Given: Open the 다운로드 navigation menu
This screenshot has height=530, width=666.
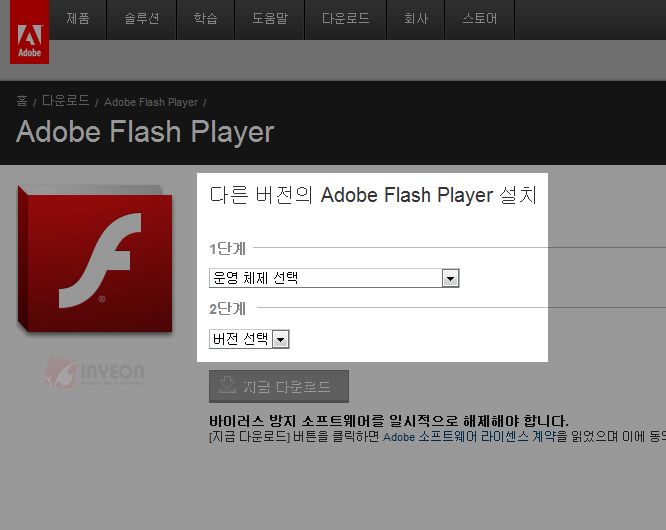Looking at the screenshot, I should pos(345,19).
